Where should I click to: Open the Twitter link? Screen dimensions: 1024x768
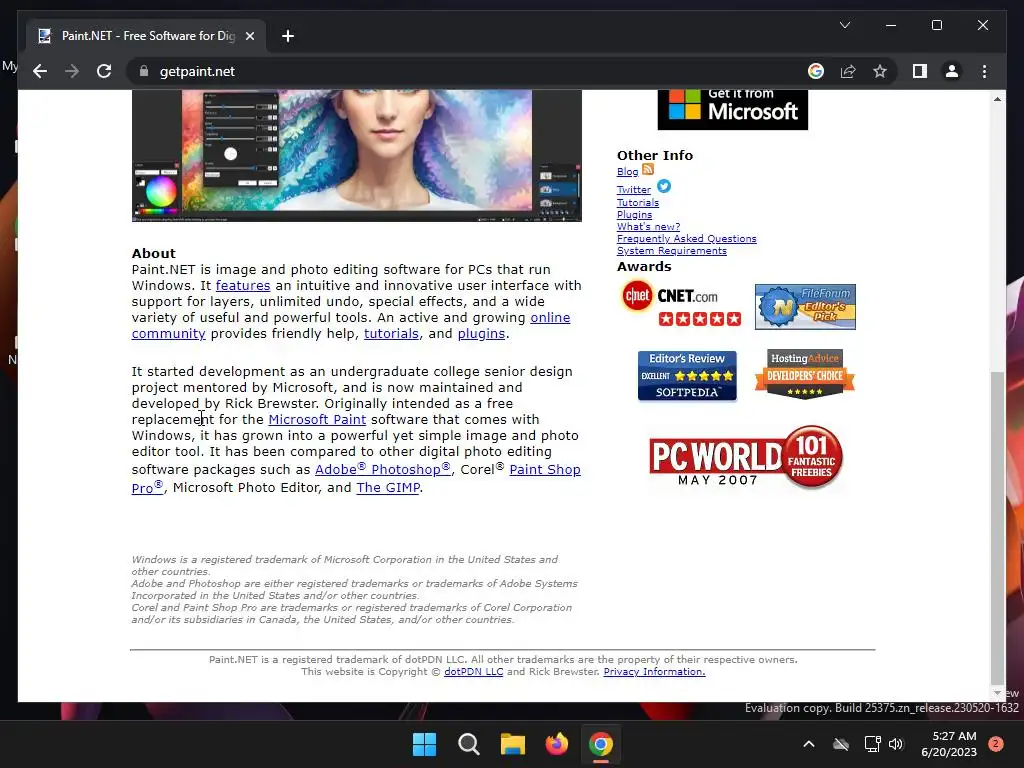point(633,190)
